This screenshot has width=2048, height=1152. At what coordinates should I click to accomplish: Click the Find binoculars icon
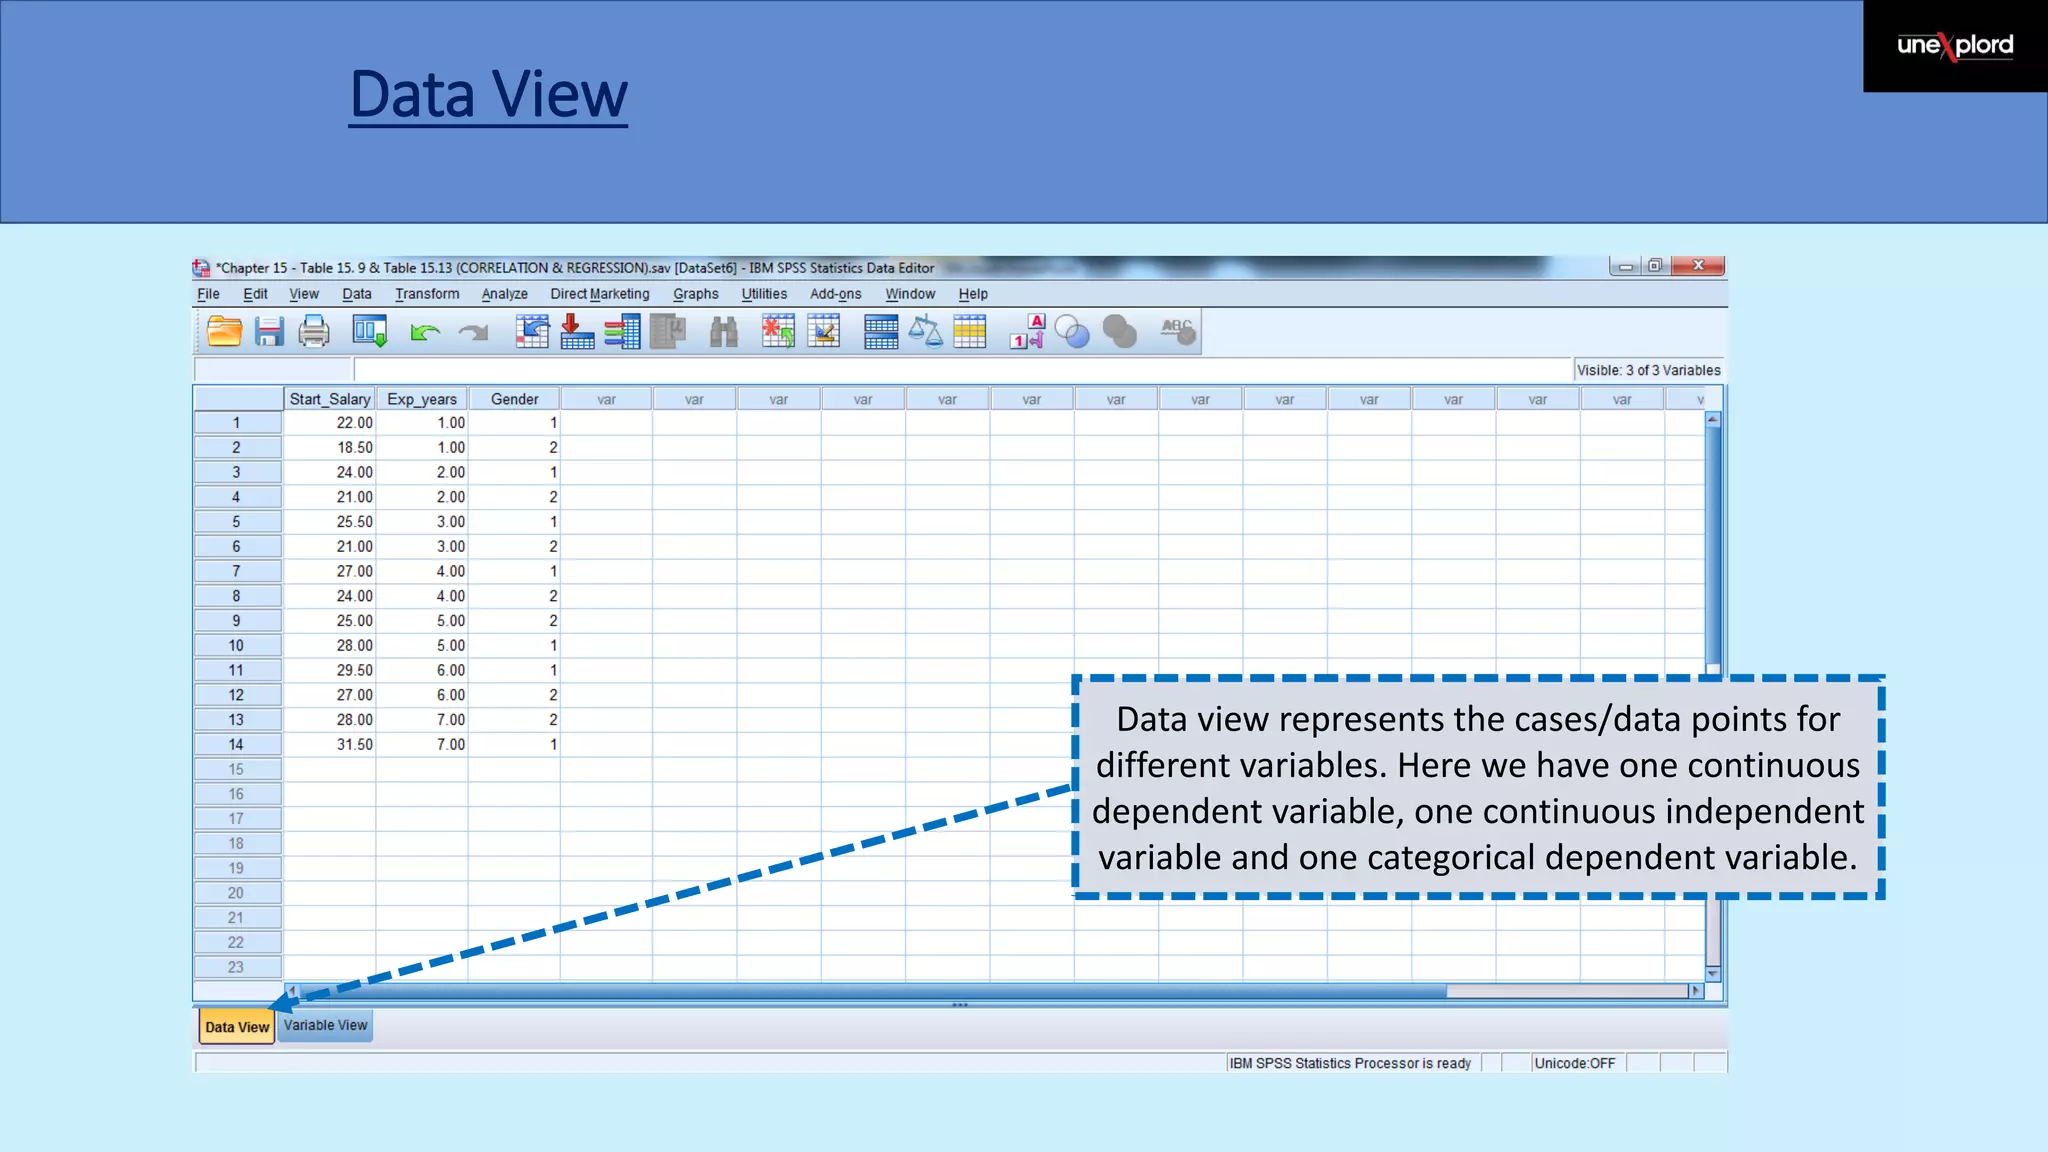tap(723, 331)
